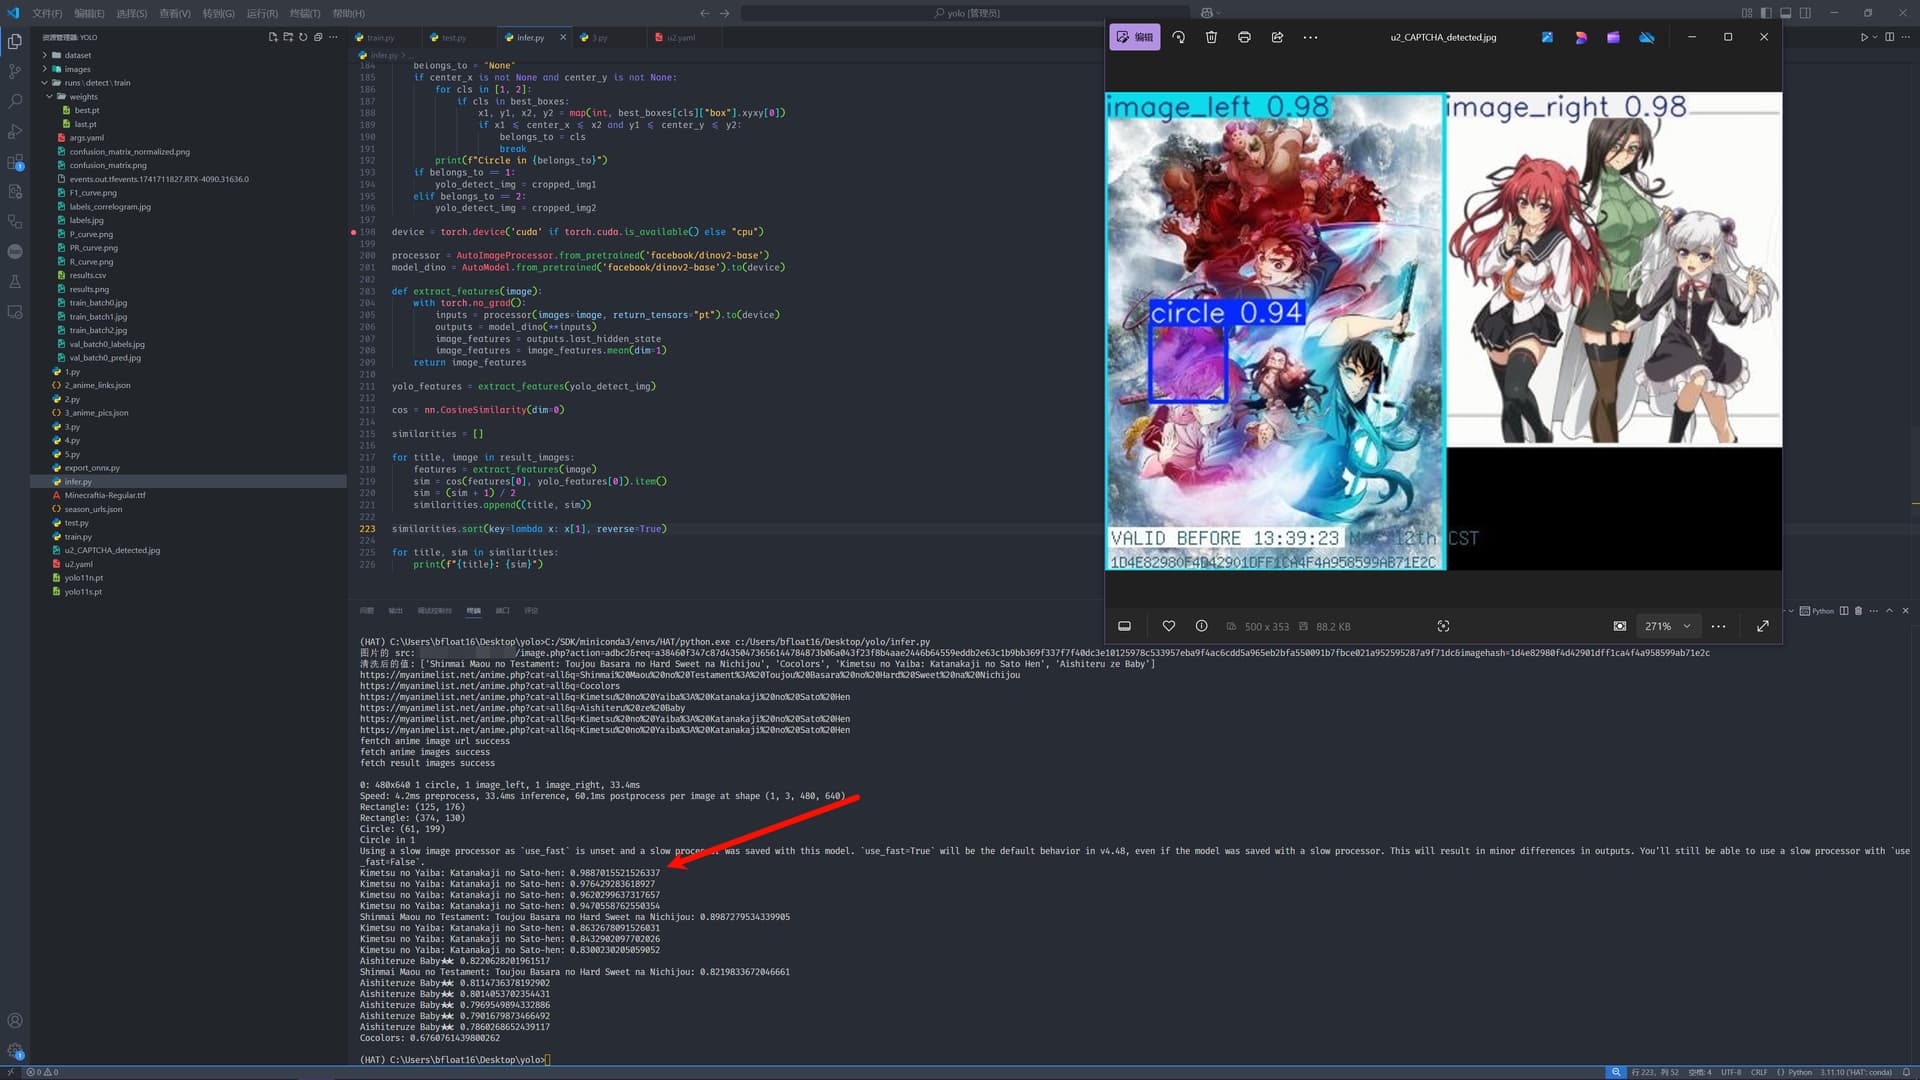This screenshot has height=1080, width=1920.
Task: Toggle primary sidebar layout in title bar
Action: tap(1766, 13)
